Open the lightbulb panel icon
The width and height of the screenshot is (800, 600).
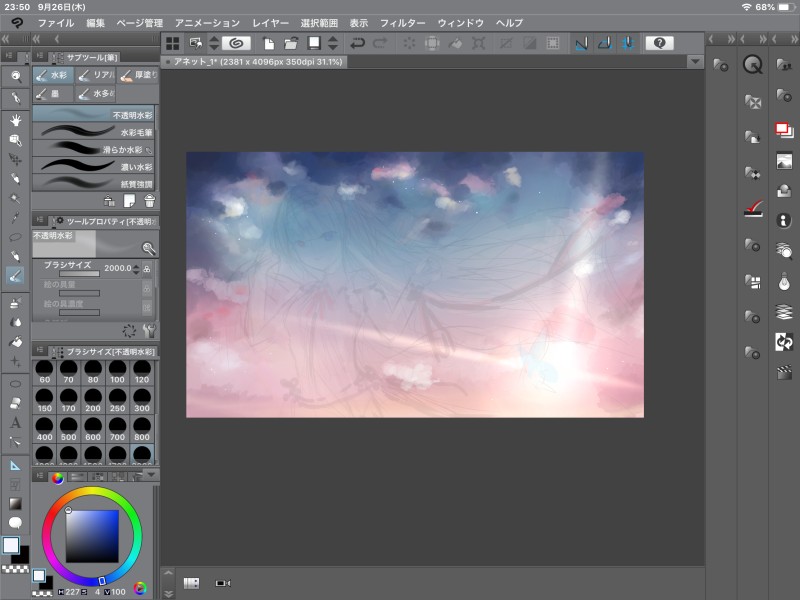click(784, 281)
